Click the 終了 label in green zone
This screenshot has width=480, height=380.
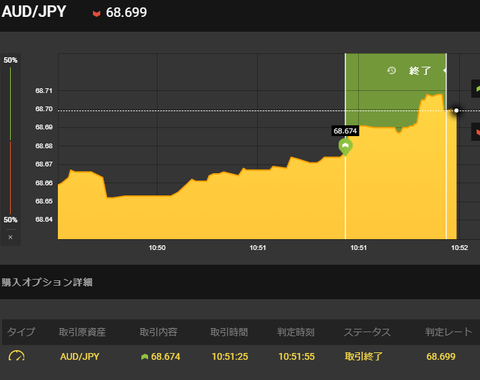(420, 71)
